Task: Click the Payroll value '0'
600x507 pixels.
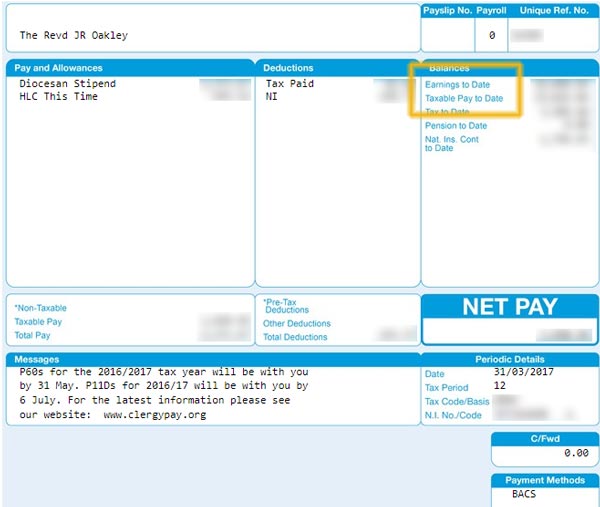Action: tap(492, 35)
